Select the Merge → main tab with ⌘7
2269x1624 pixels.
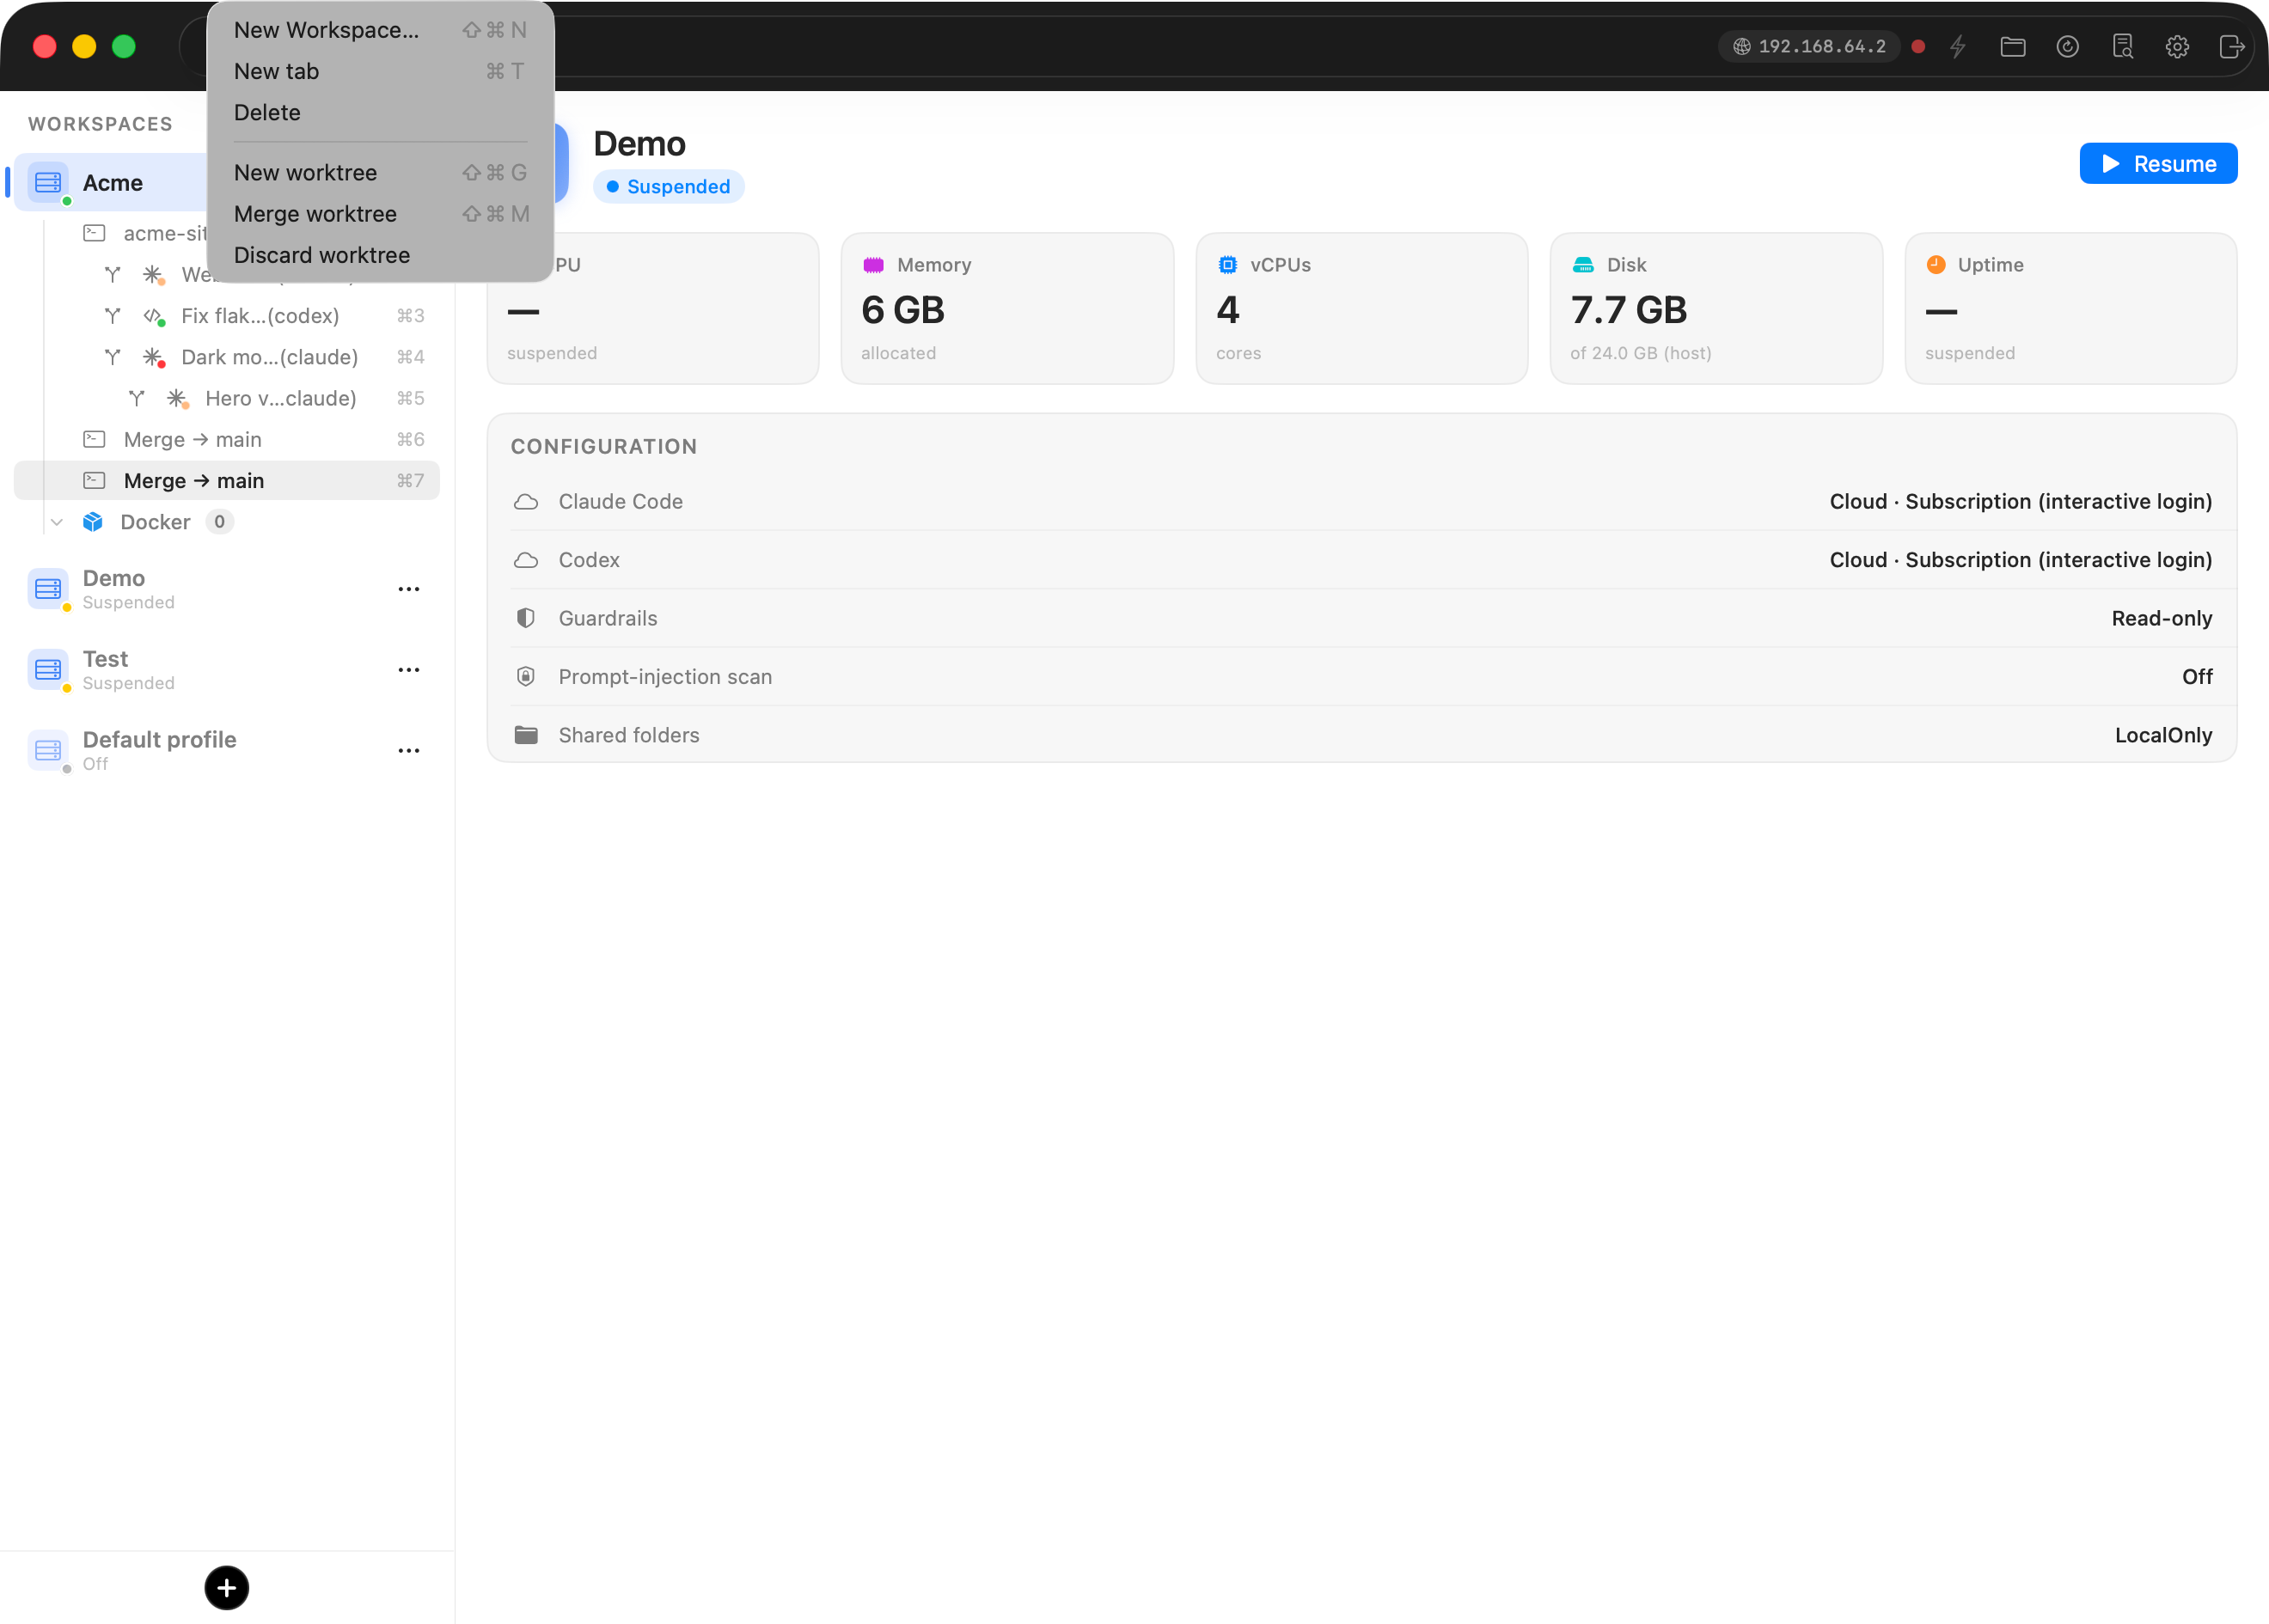[x=227, y=481]
